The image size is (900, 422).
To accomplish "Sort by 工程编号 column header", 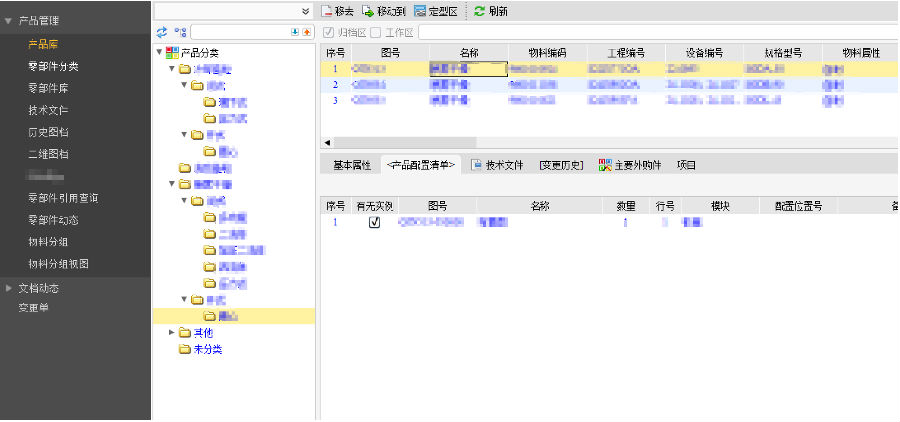I will 626,53.
